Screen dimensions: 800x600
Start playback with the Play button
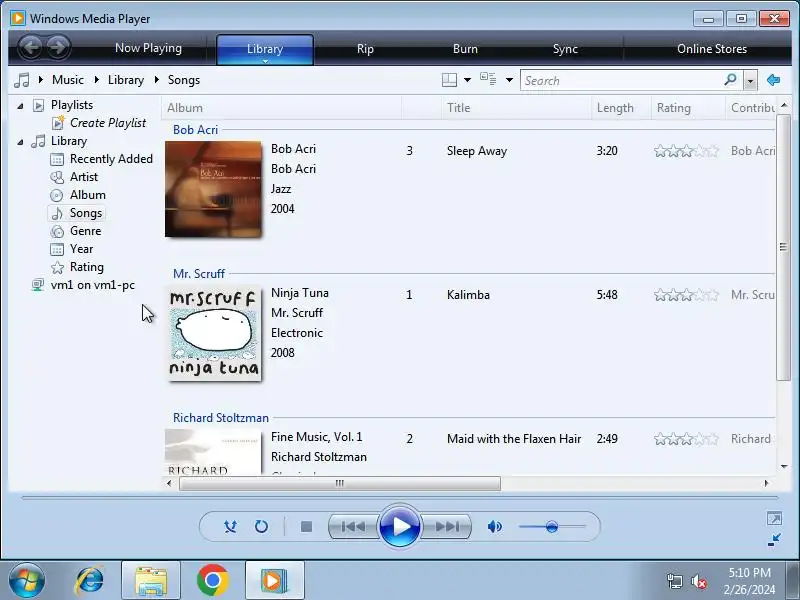click(x=399, y=527)
